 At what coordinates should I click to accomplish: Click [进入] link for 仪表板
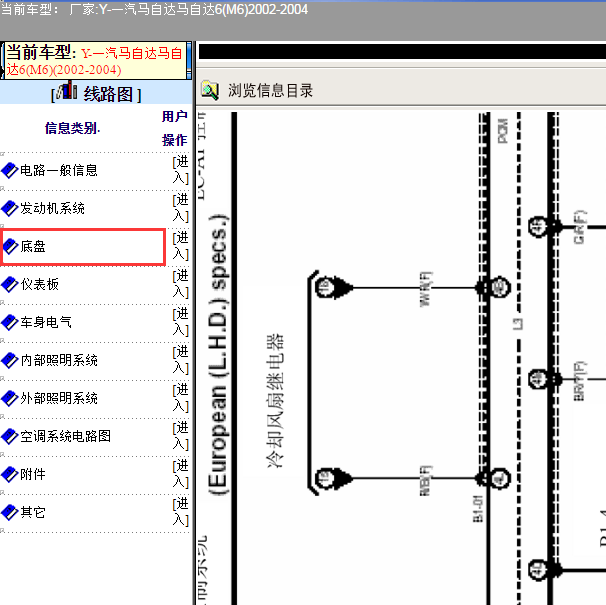point(180,284)
